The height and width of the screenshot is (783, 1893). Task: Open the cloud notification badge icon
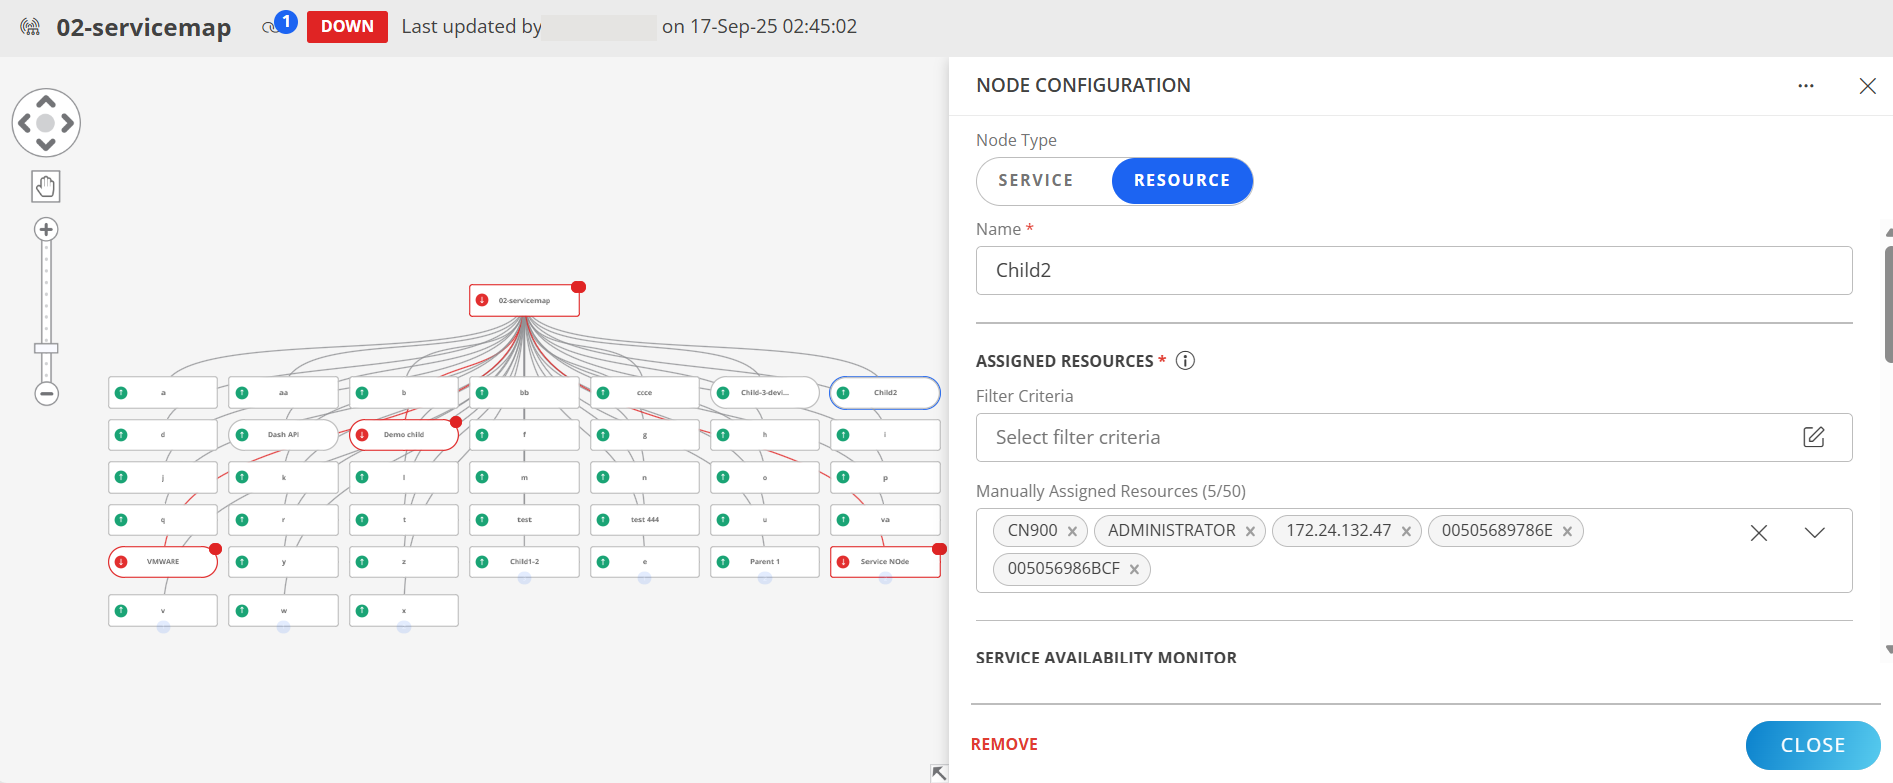click(x=280, y=23)
